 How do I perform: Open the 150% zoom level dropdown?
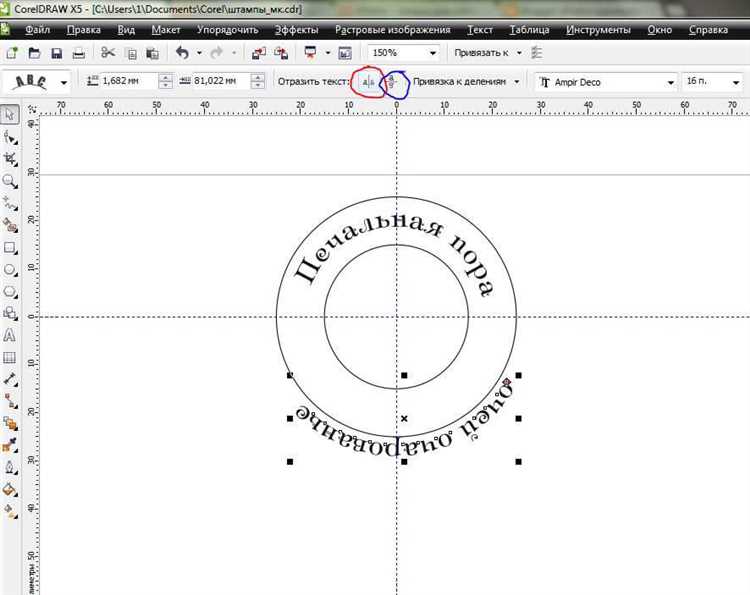[x=433, y=52]
